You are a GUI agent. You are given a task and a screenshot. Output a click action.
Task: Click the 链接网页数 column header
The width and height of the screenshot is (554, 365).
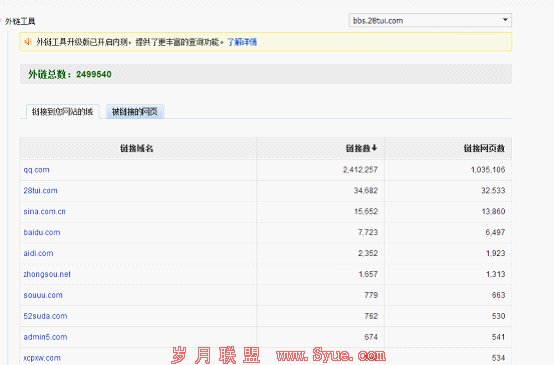point(484,148)
